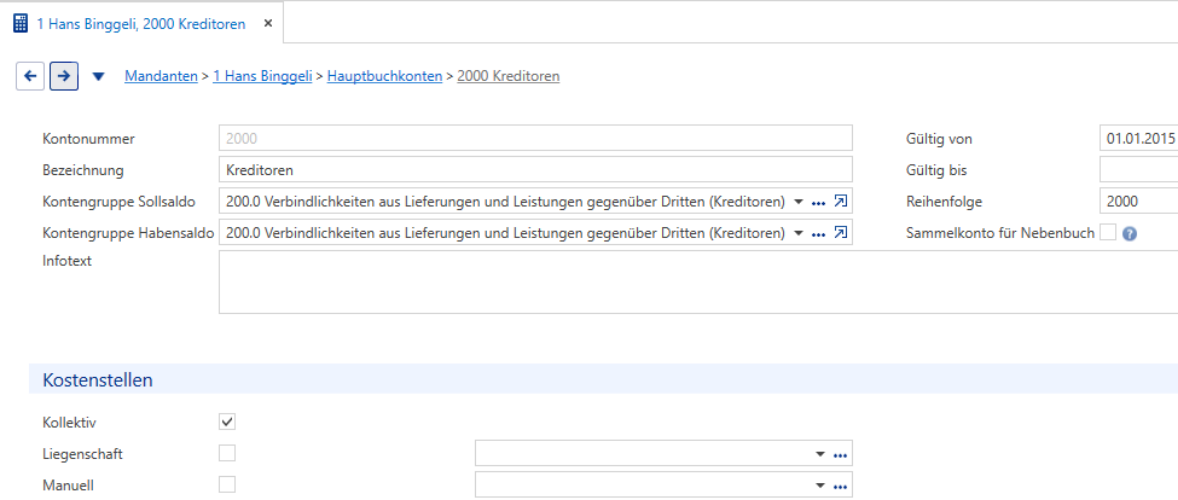Open the ellipsis lookup for Liegenschaft
The image size is (1178, 500).
(x=840, y=455)
